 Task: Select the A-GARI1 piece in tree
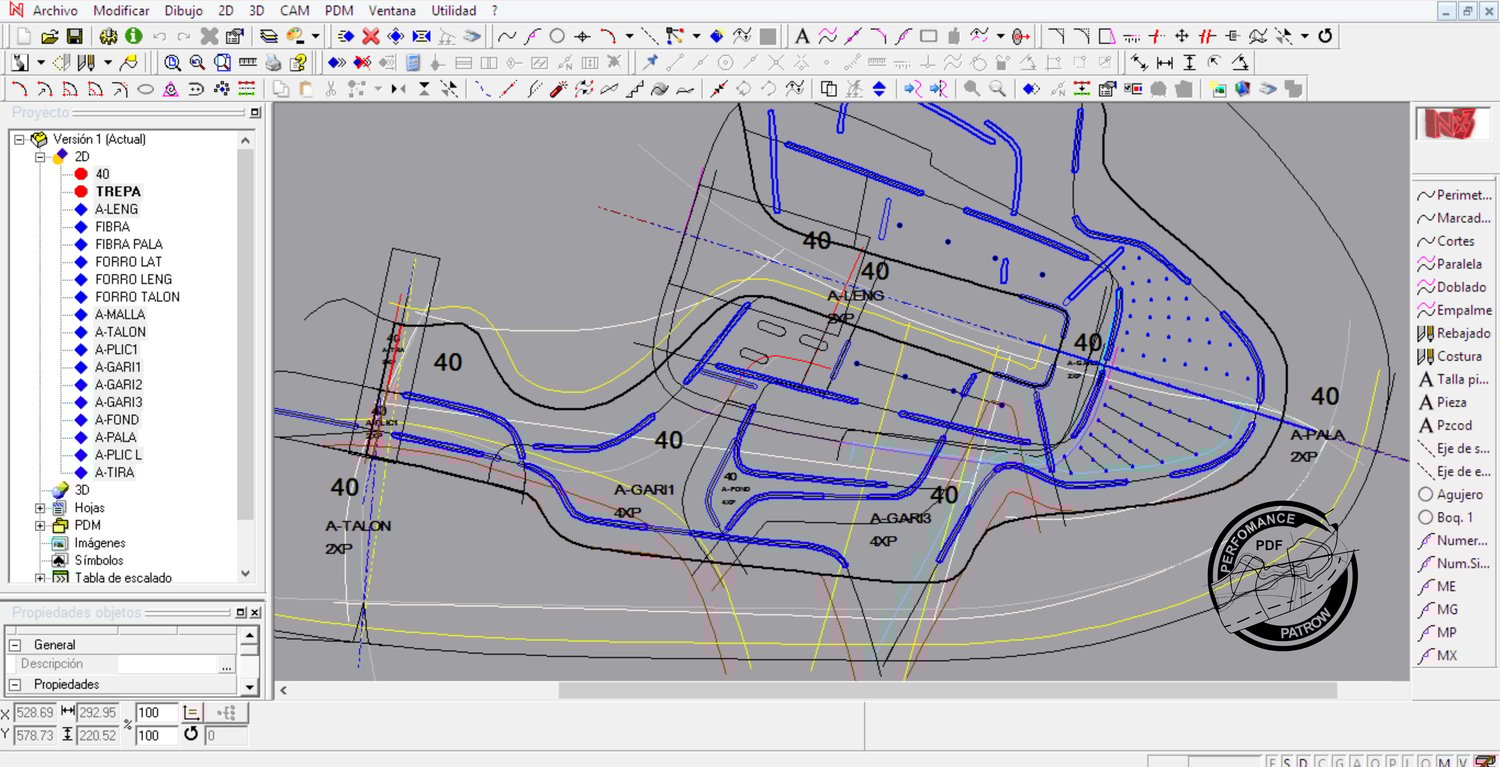pyautogui.click(x=118, y=367)
